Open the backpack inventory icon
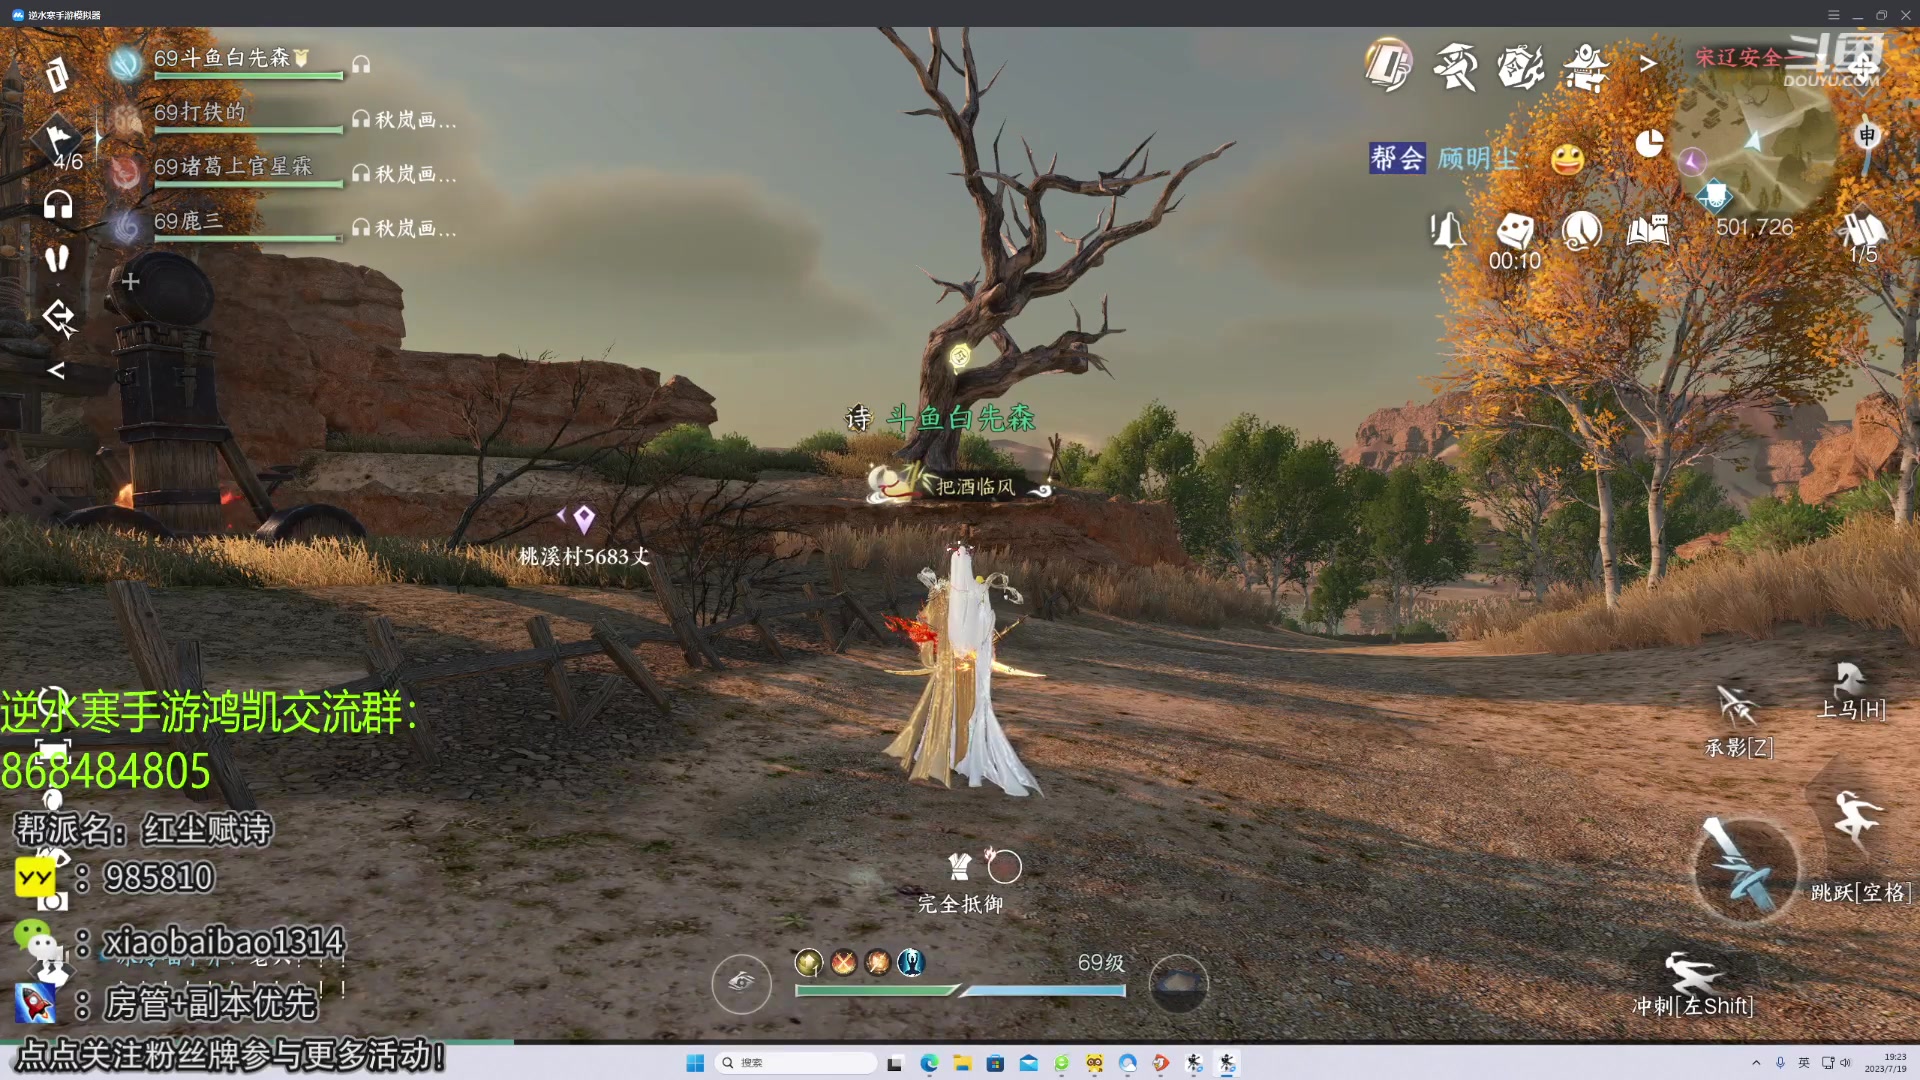Viewport: 1920px width, 1080px height. [x=57, y=74]
